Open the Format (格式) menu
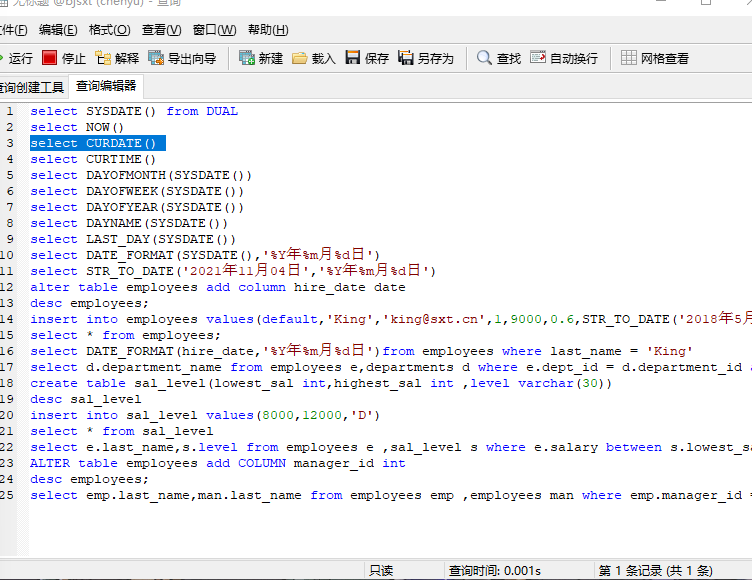 109,30
